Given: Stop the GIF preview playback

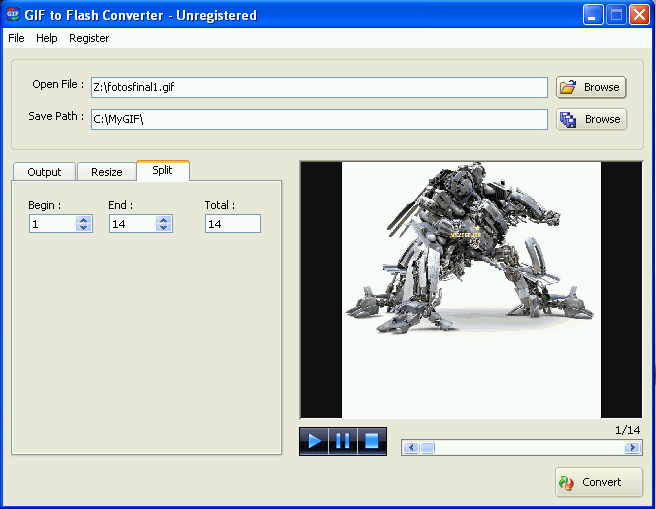Looking at the screenshot, I should pos(372,441).
